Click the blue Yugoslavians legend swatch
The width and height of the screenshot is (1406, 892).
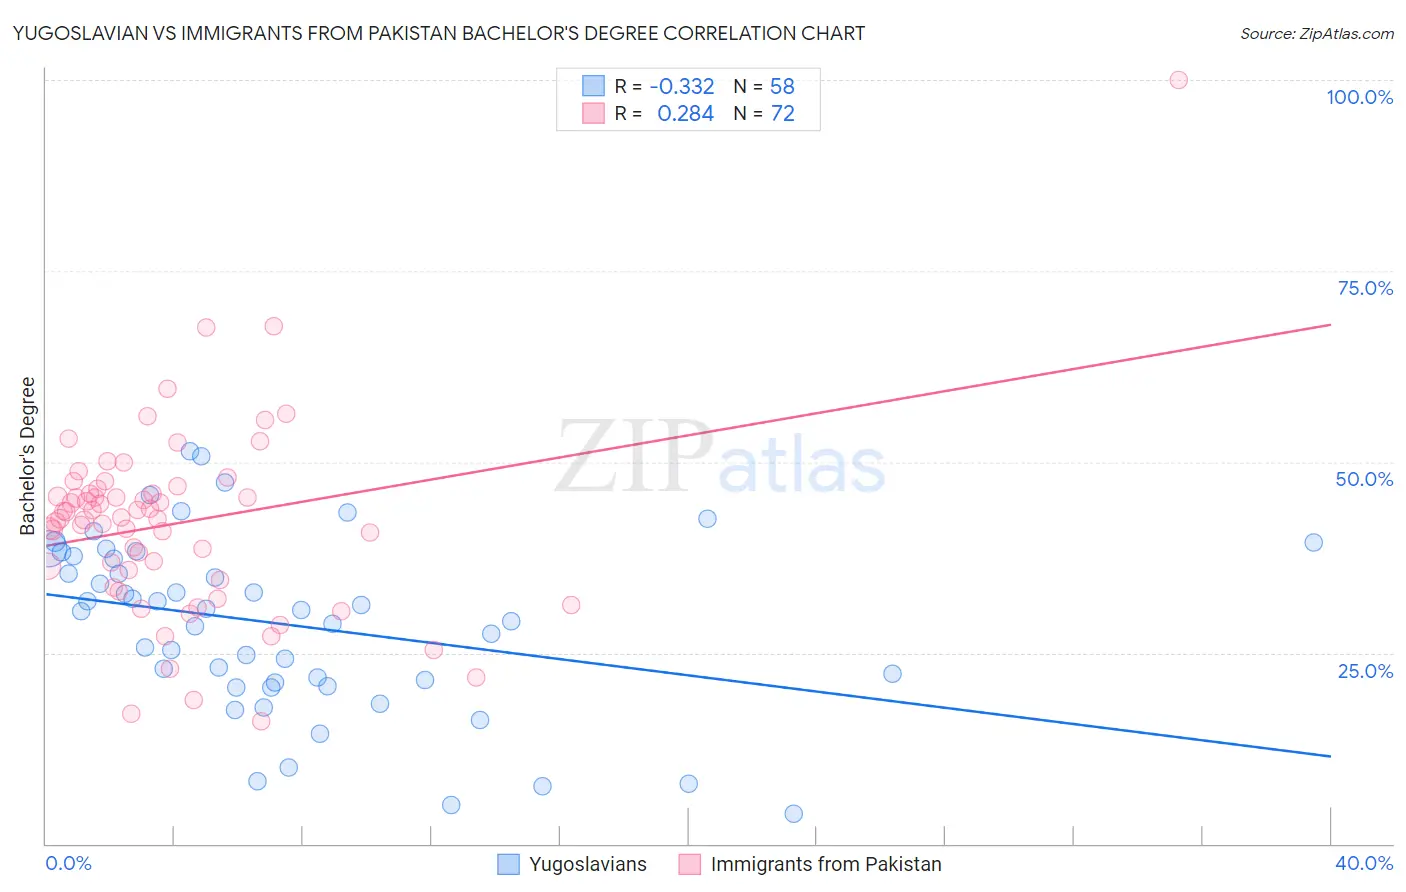point(508,864)
